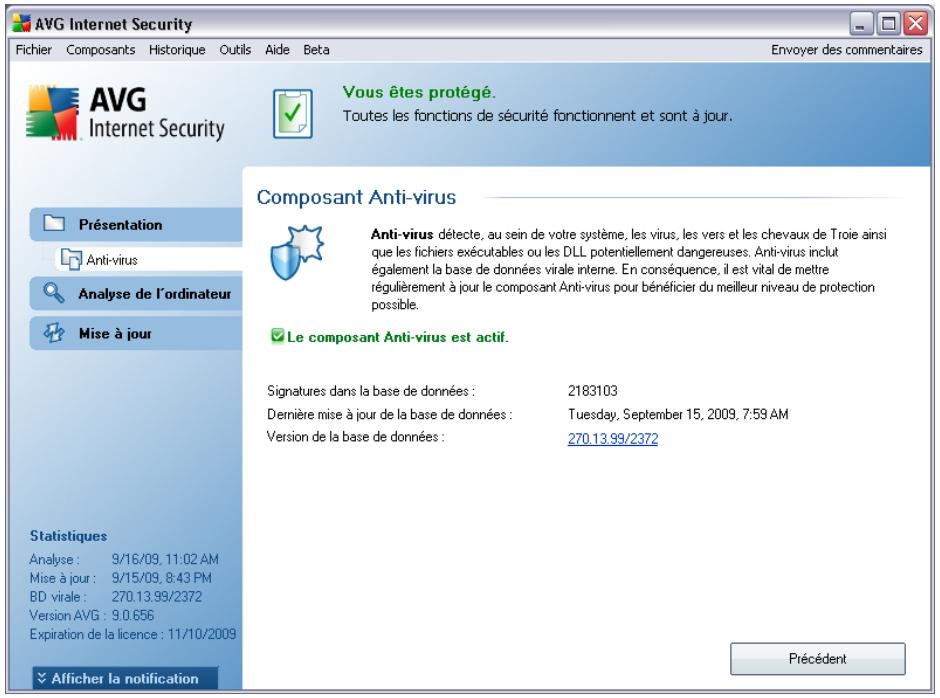Click the Anti-virus sub-item icon

71,259
